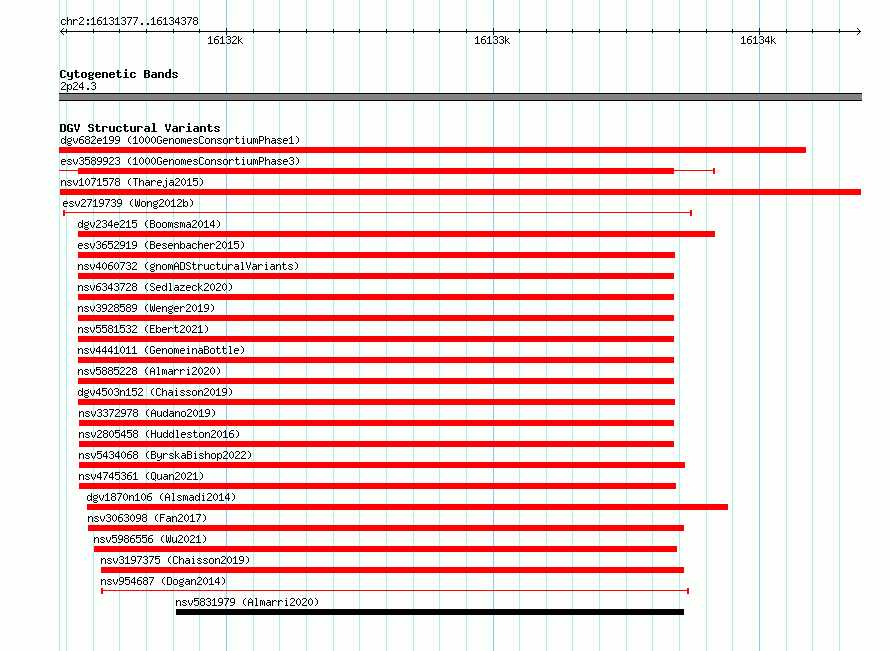890x651 pixels.
Task: Click the esv3589923 variant bar
Action: point(387,171)
